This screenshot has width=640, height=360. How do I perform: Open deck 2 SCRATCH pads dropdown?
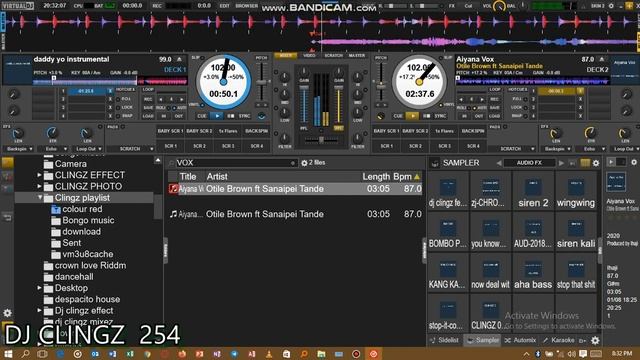click(x=512, y=149)
